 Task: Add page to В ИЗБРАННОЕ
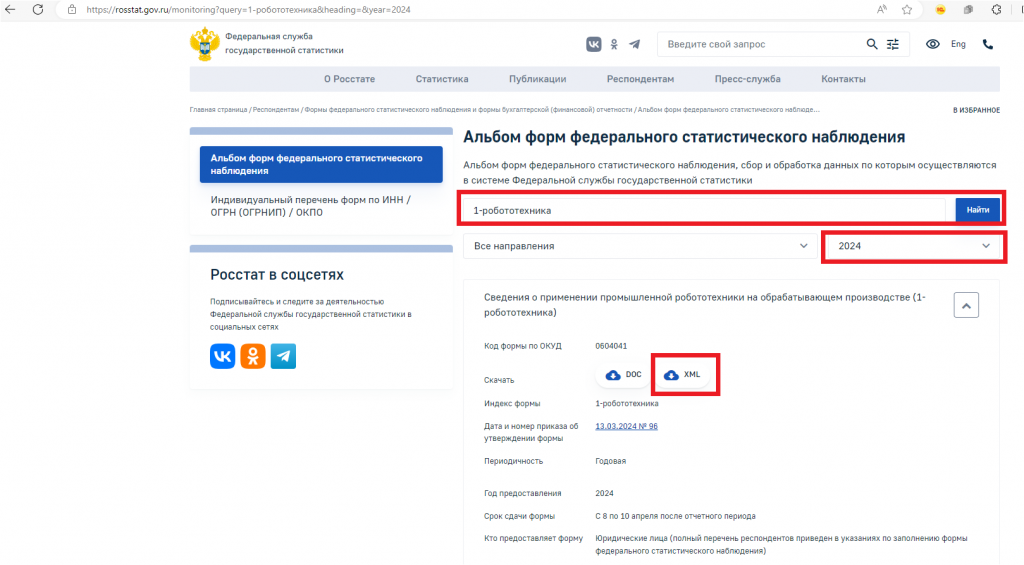[x=976, y=110]
